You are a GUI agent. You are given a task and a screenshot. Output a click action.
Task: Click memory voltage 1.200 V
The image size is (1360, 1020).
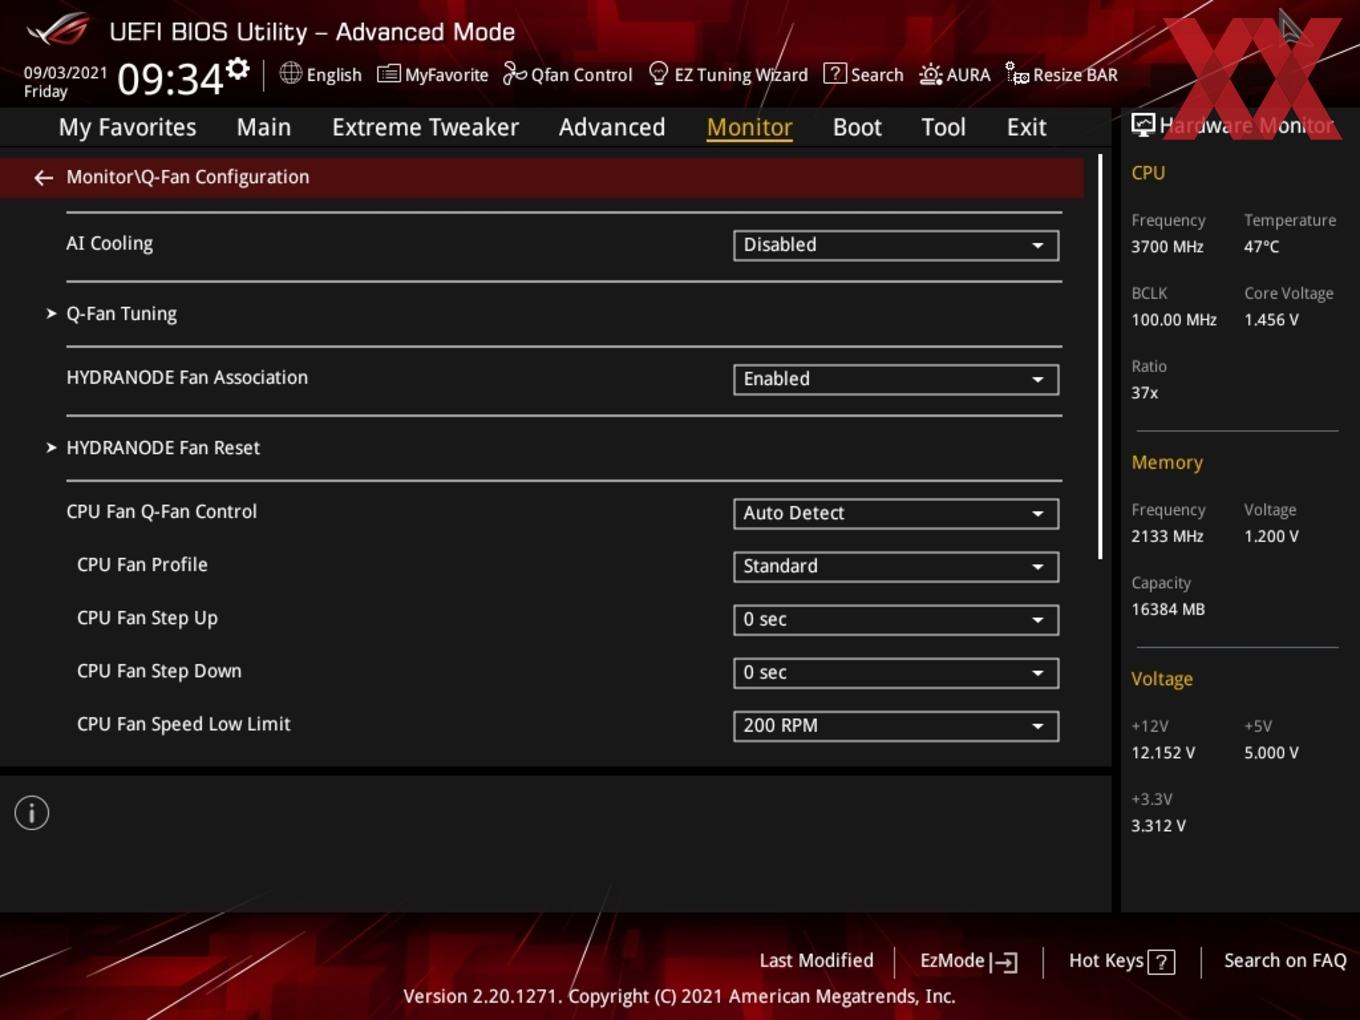pos(1271,536)
